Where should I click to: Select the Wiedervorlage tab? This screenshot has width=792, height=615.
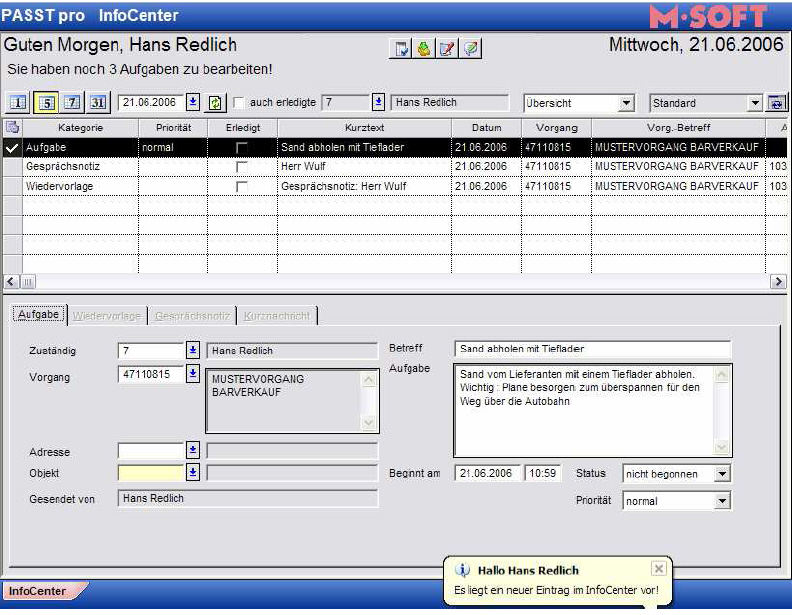[107, 316]
